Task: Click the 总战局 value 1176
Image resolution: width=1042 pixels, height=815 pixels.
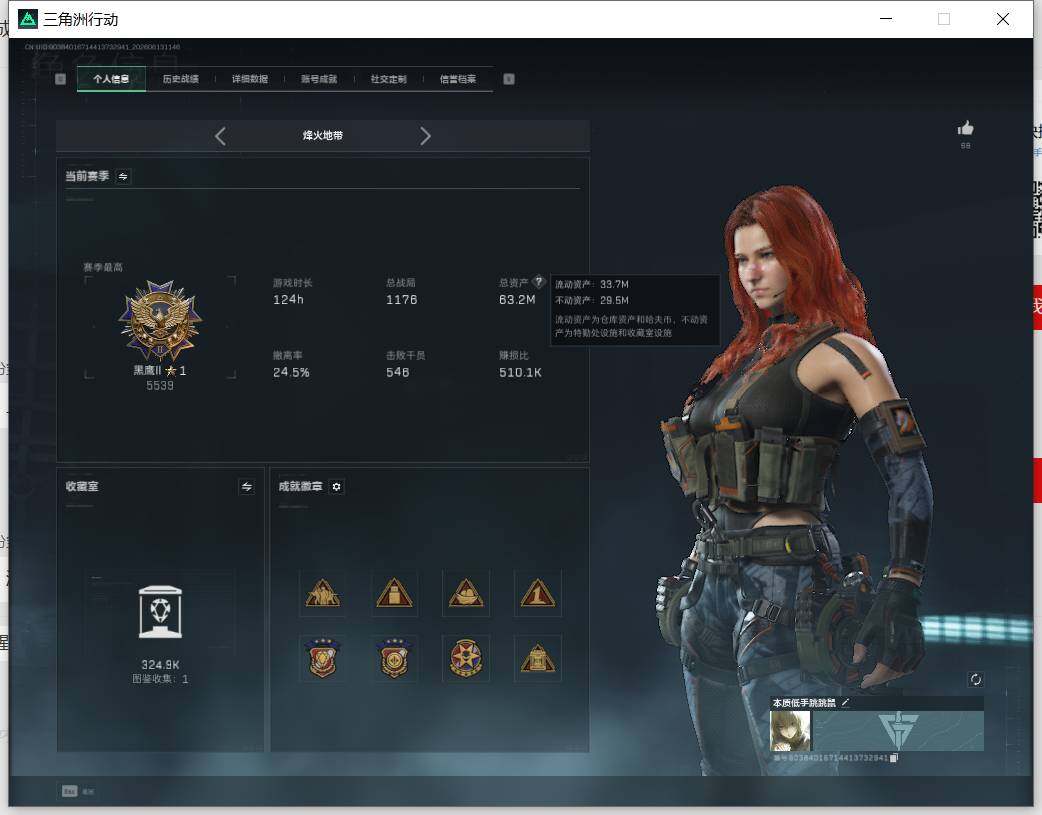Action: pos(401,300)
